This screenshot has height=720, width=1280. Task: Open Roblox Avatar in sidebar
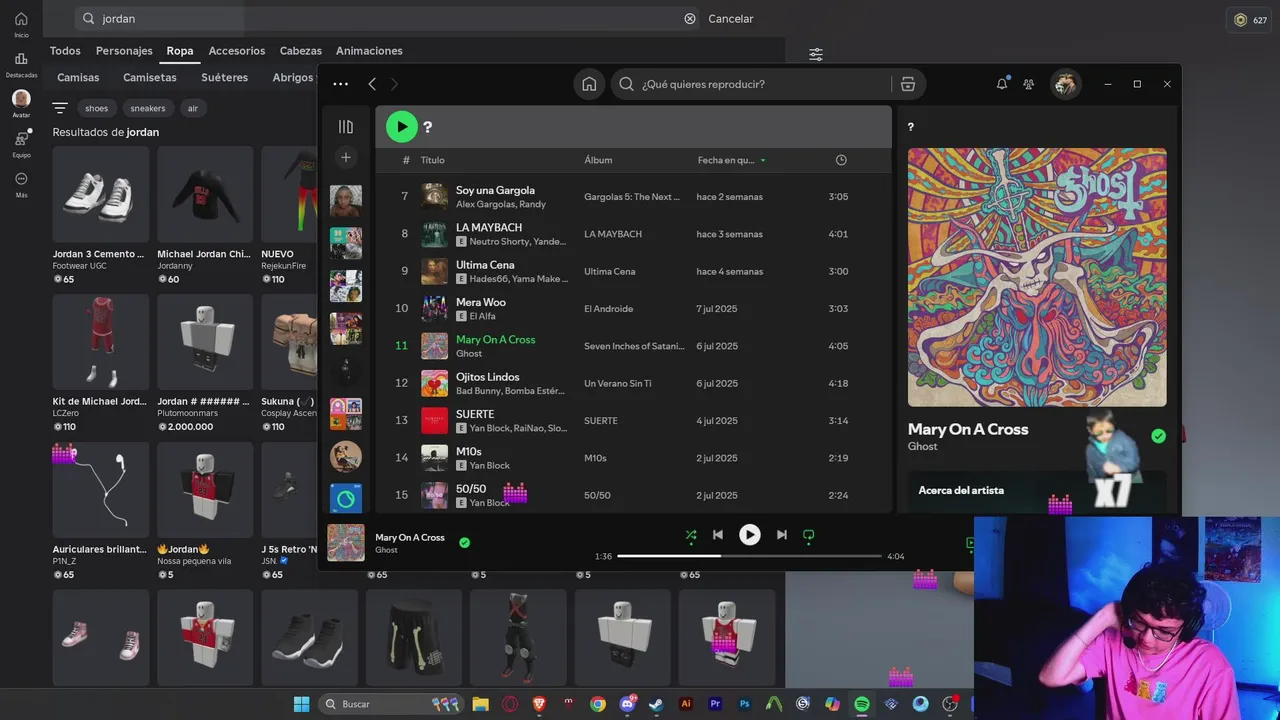pyautogui.click(x=21, y=103)
